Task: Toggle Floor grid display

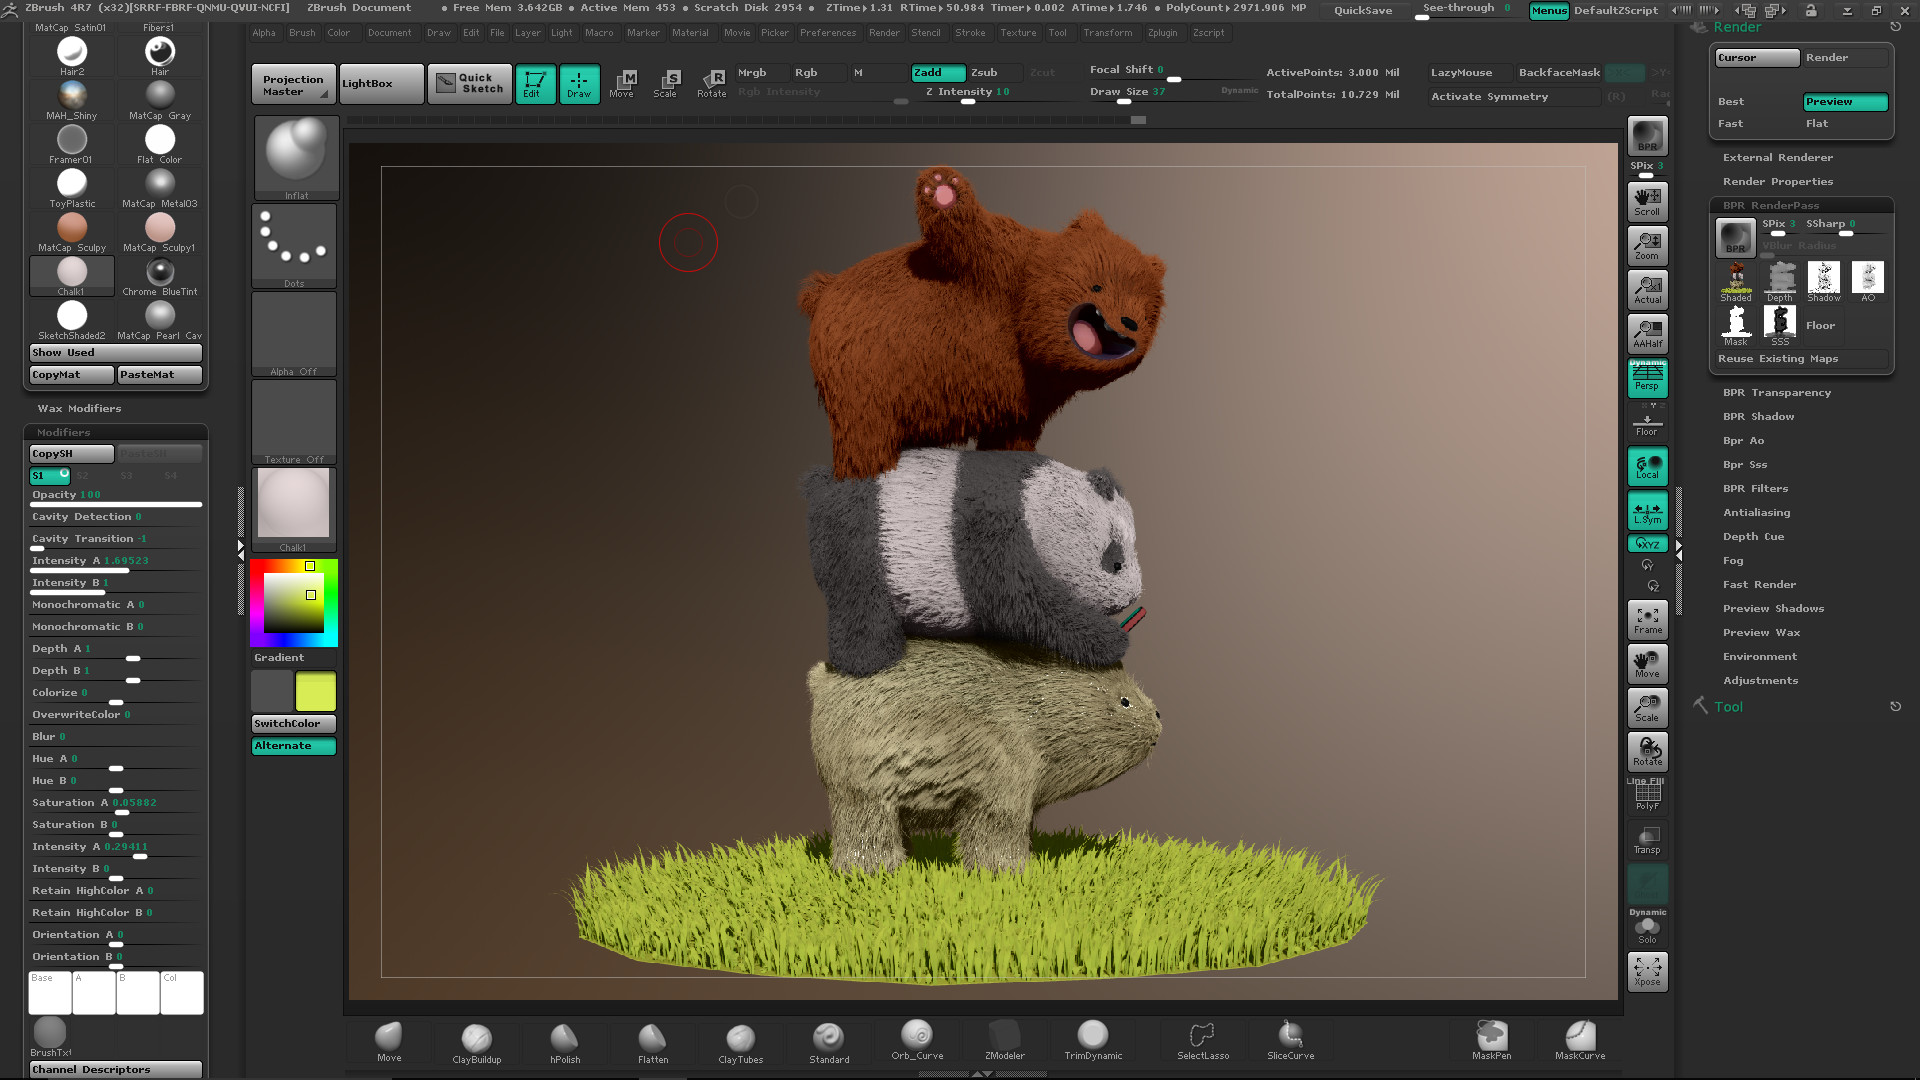Action: point(1647,423)
